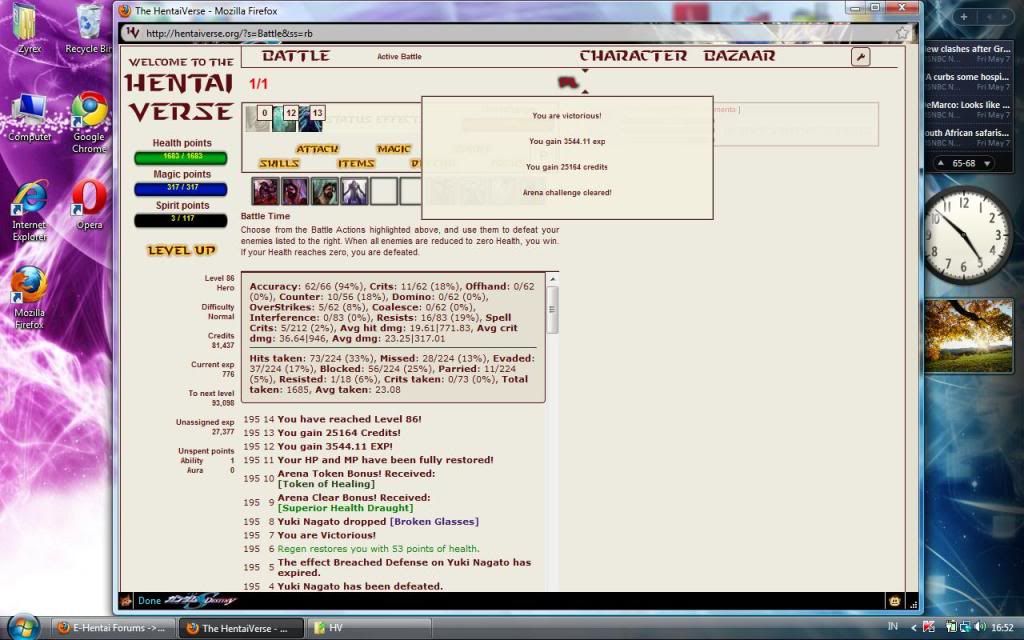Click the Magic points bar

(181, 188)
